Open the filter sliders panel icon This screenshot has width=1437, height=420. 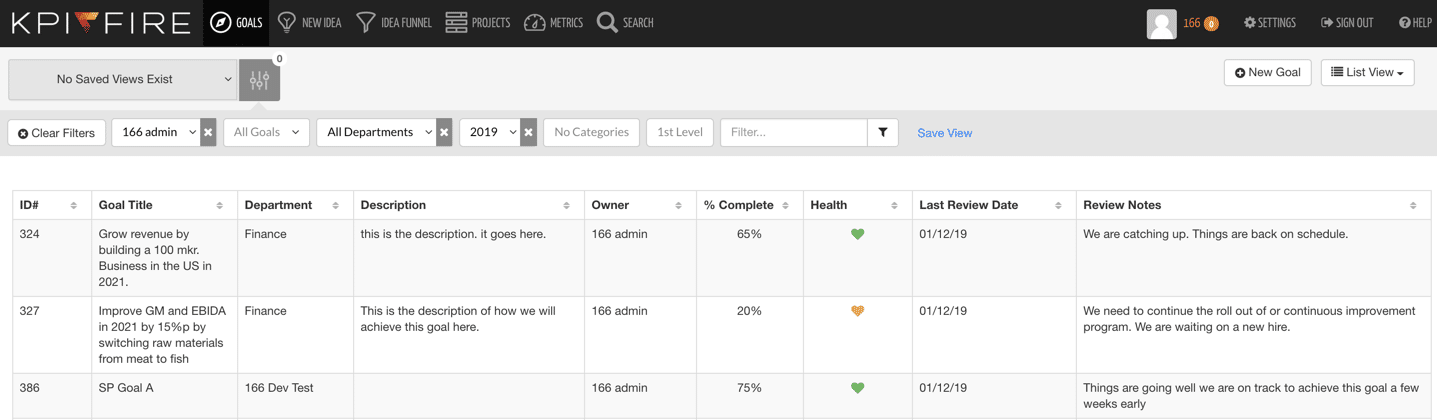point(259,80)
